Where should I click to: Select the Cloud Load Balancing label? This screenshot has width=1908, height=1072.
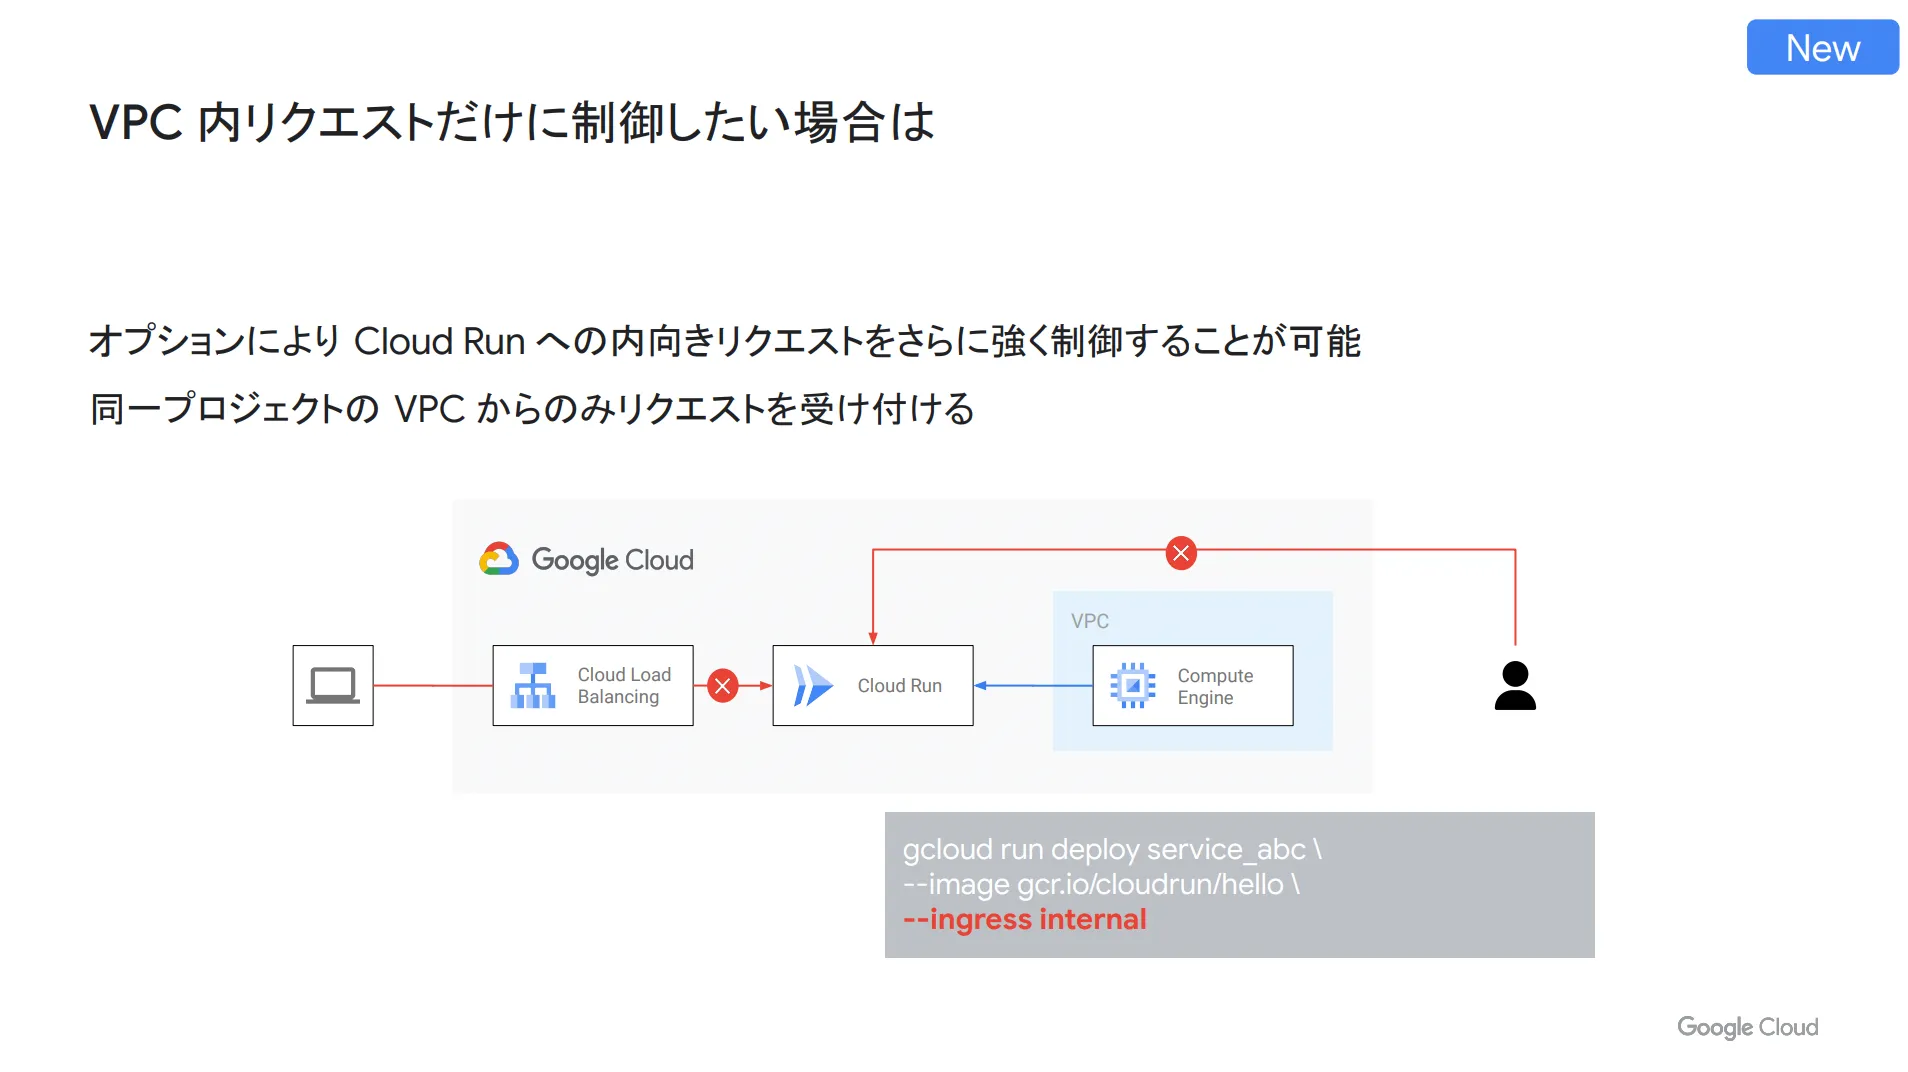[x=624, y=686]
